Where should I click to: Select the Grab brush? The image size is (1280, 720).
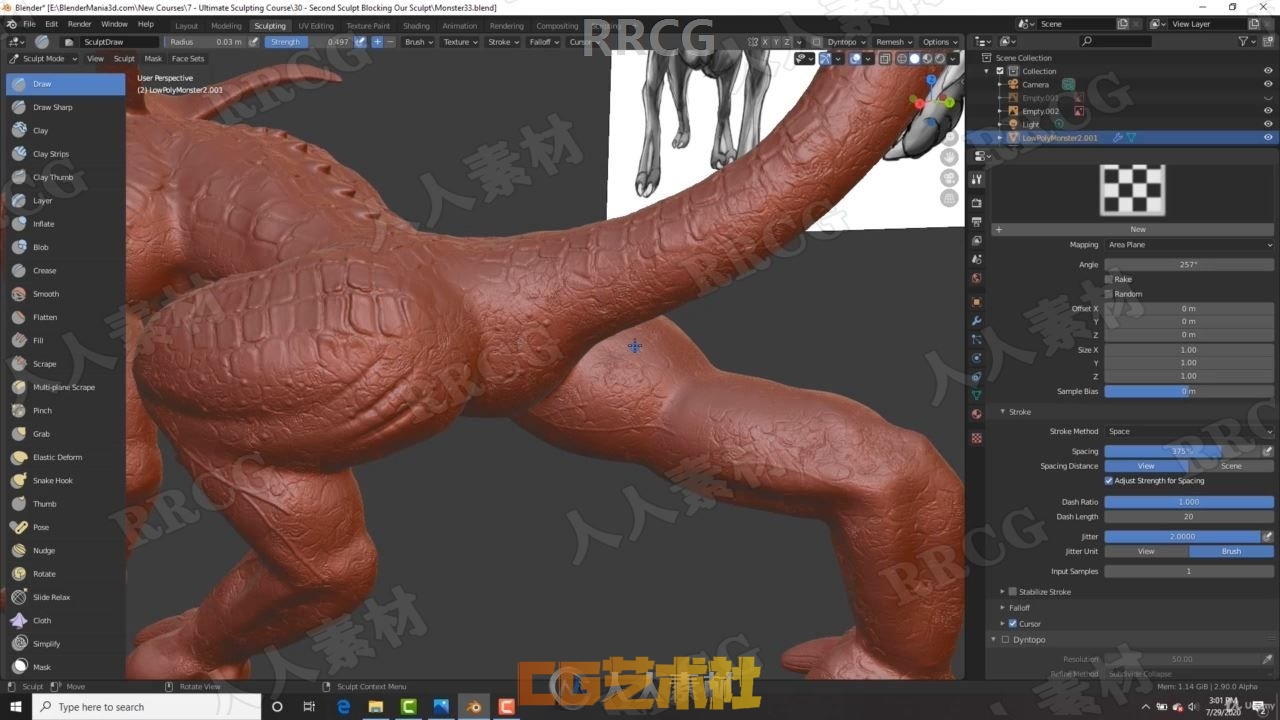(65, 434)
